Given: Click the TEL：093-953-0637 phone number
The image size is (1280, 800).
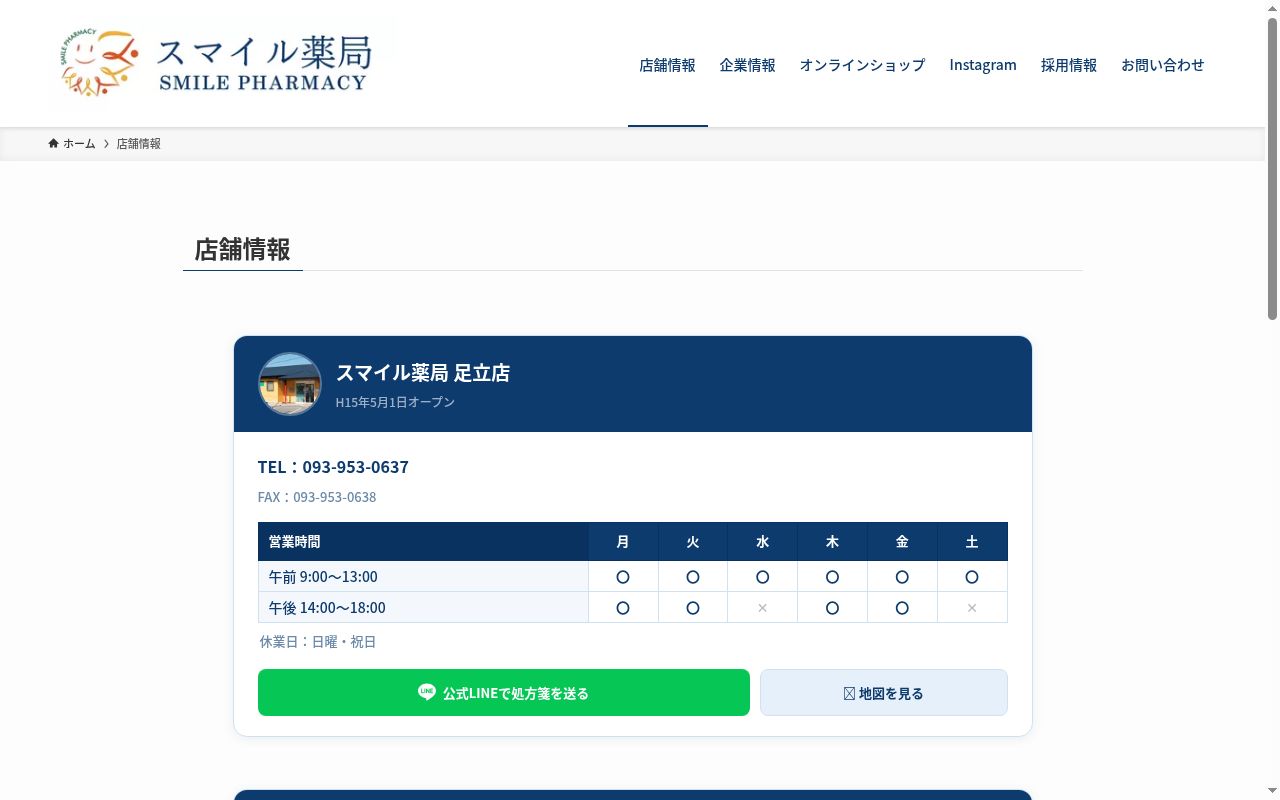Looking at the screenshot, I should point(333,467).
